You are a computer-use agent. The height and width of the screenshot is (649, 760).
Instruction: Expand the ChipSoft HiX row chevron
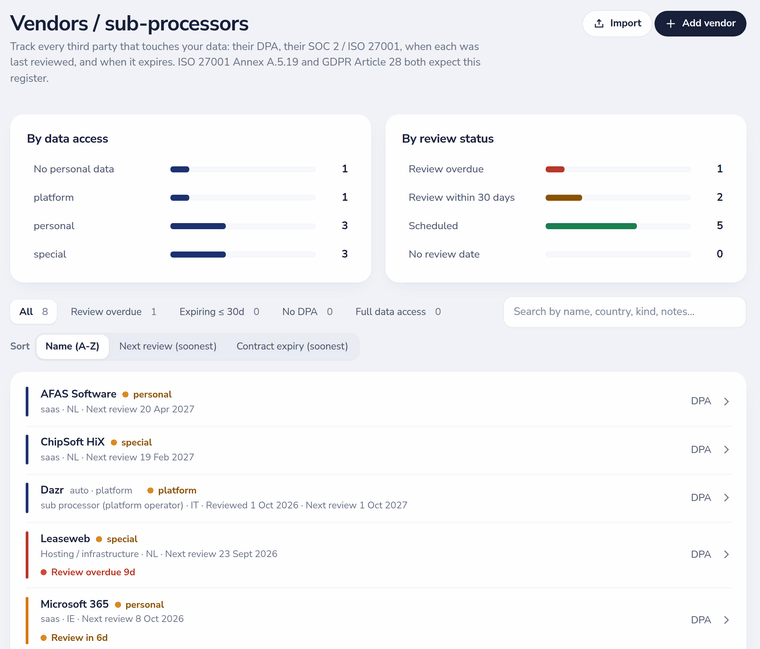[726, 449]
